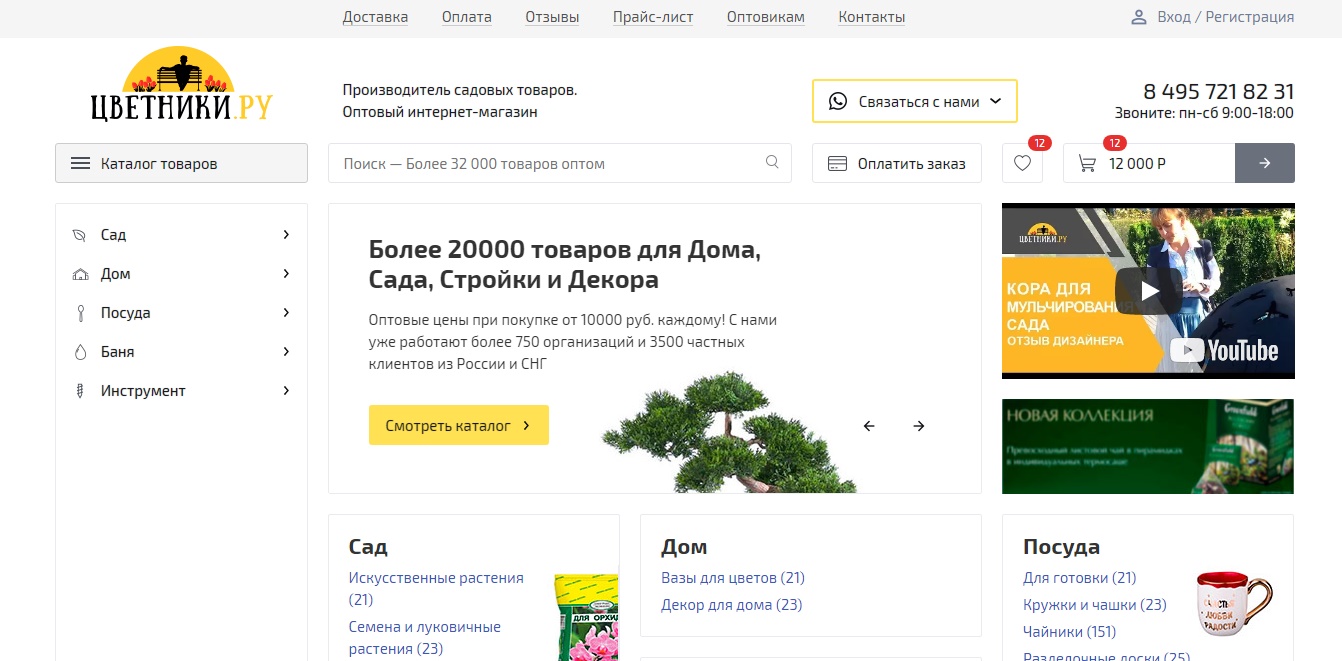1342x661 pixels.
Task: Click the Оплатить заказ button
Action: tap(897, 163)
